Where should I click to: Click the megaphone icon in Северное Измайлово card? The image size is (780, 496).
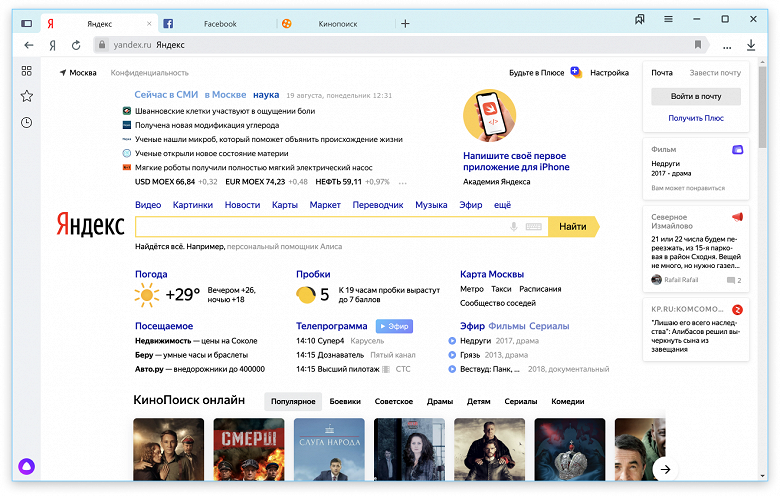click(737, 217)
